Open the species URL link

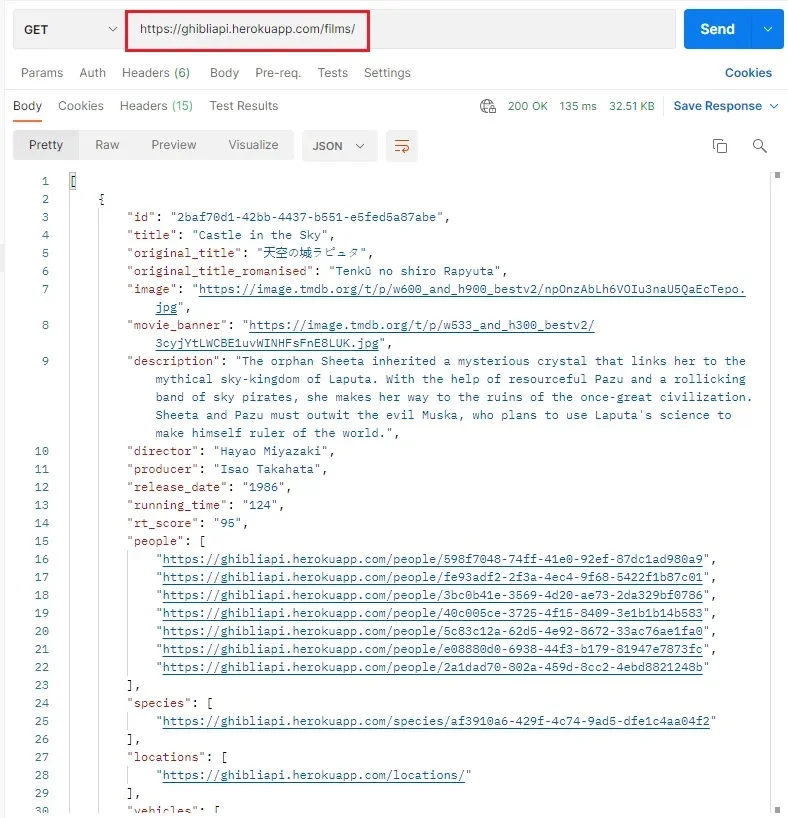pyautogui.click(x=436, y=721)
